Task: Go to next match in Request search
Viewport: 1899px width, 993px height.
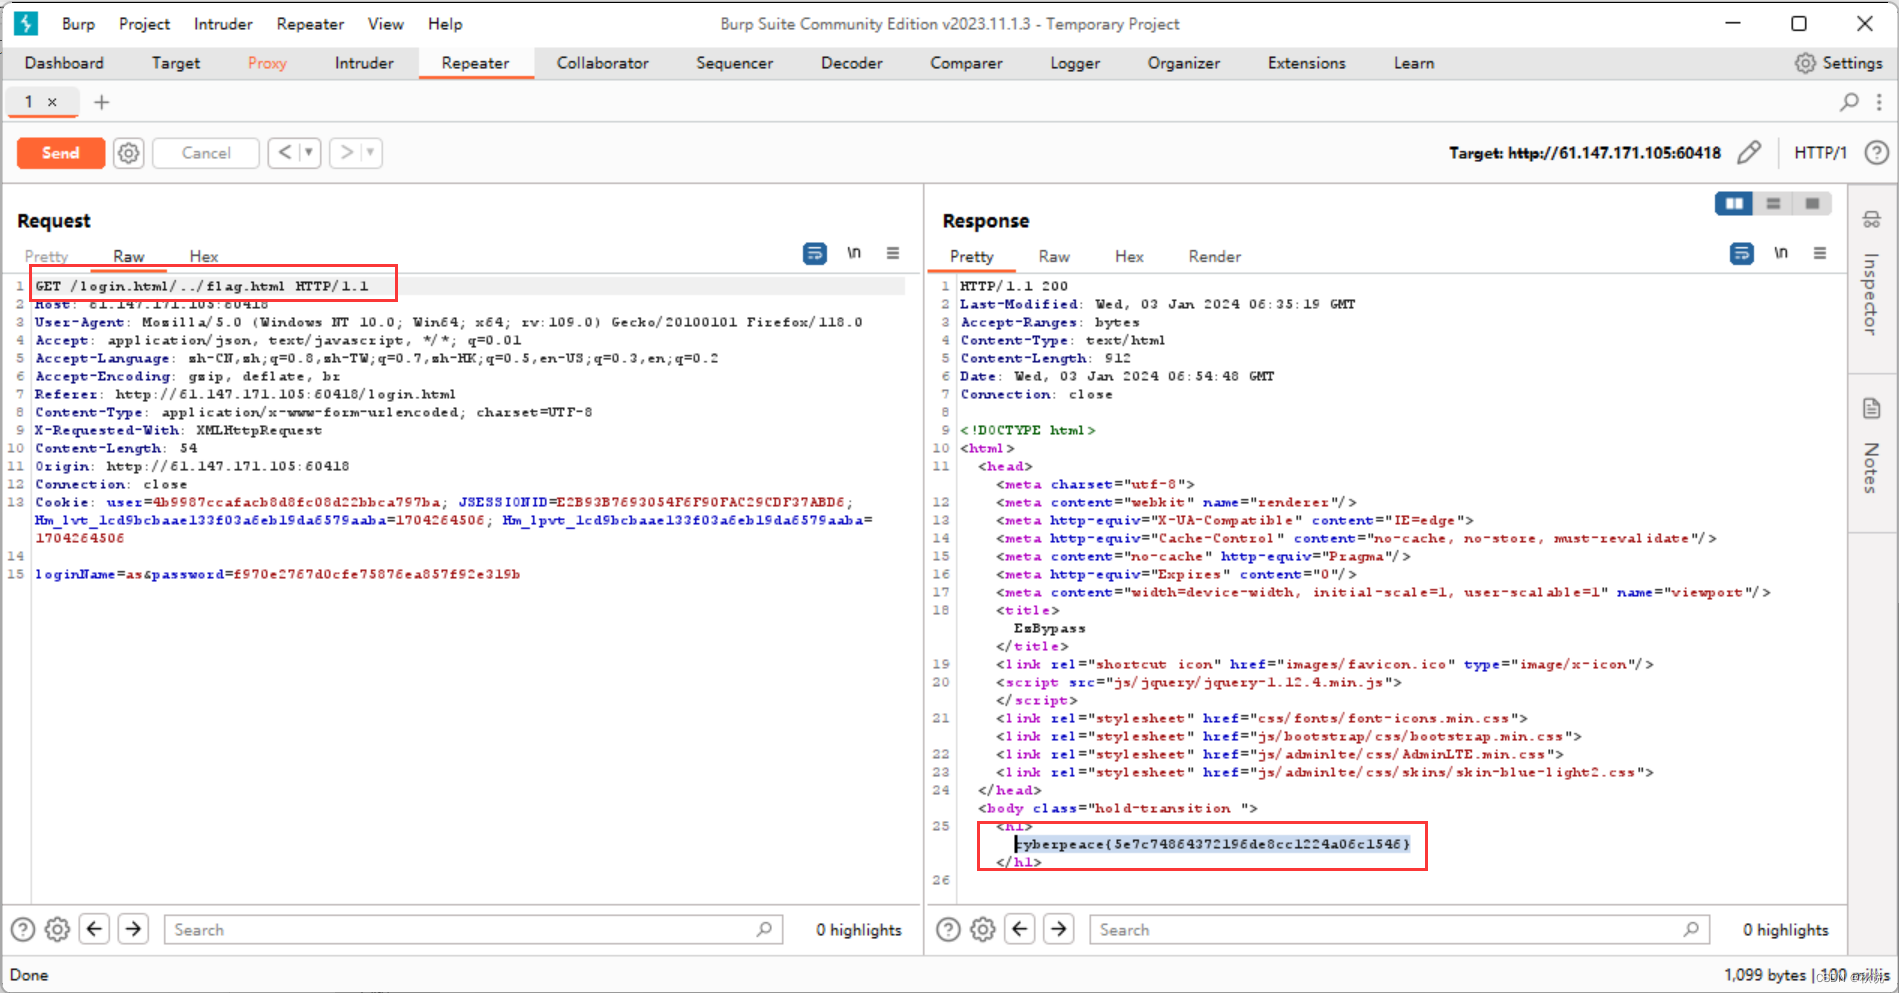Action: point(133,929)
